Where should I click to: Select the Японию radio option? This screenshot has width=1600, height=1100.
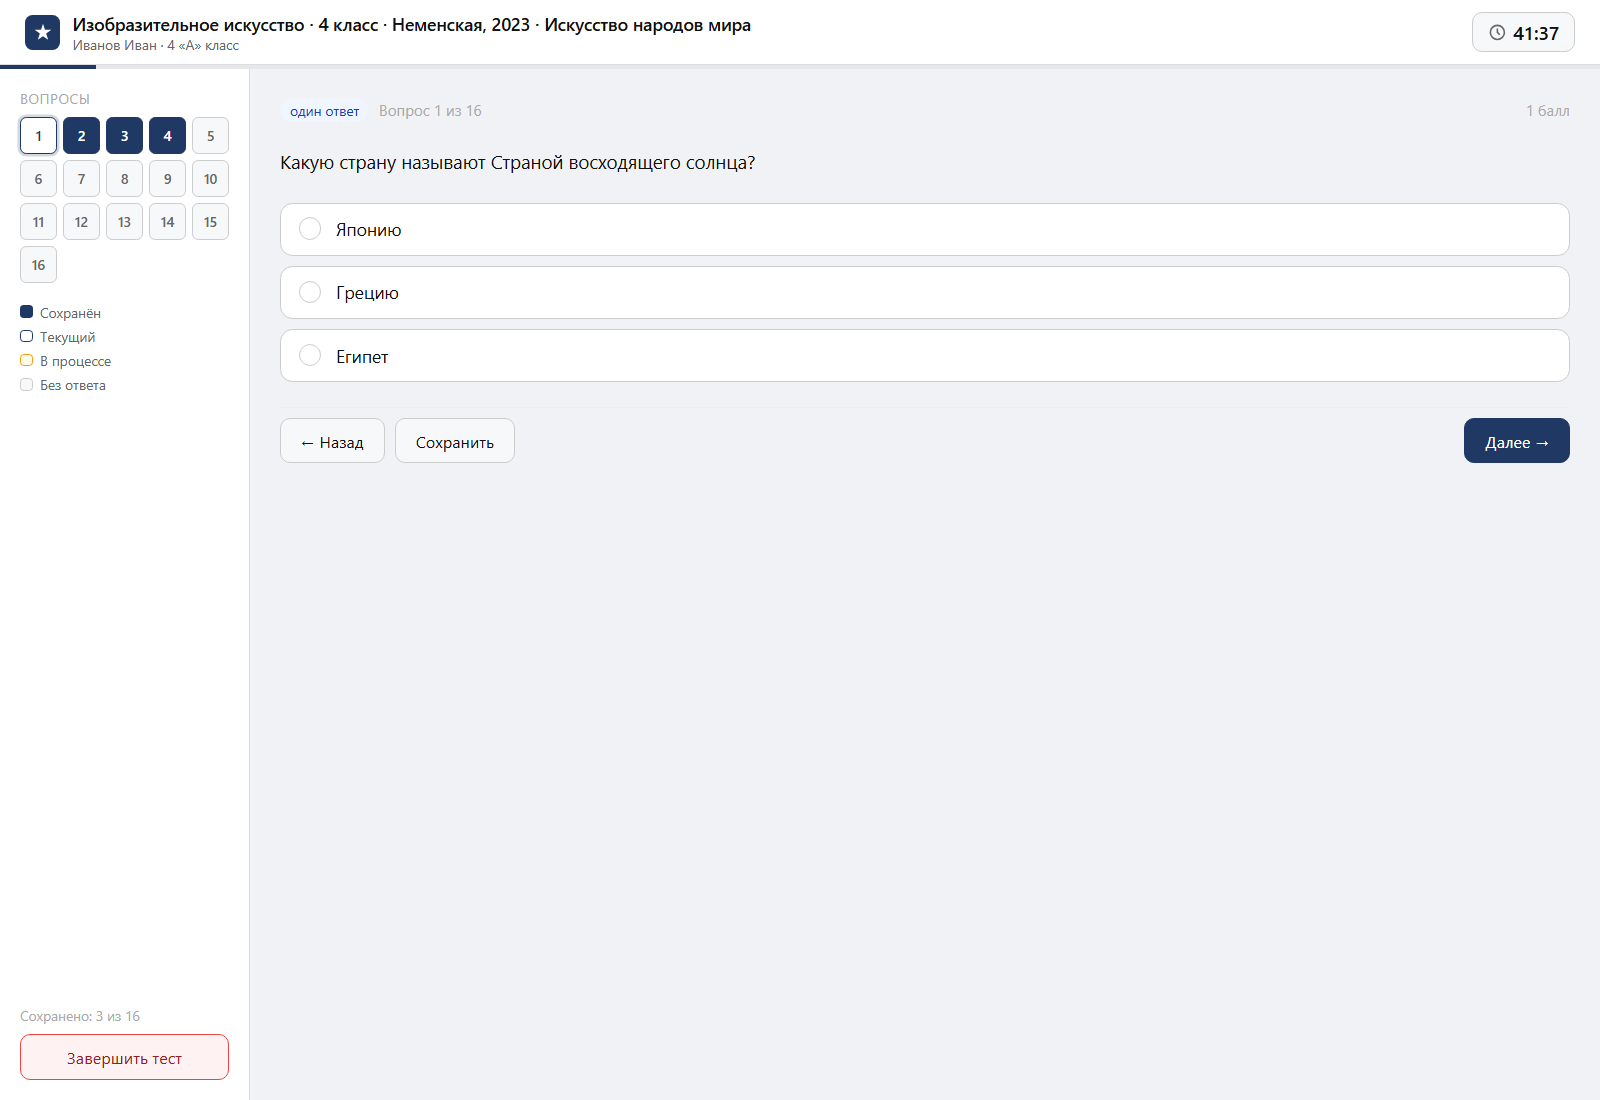310,229
